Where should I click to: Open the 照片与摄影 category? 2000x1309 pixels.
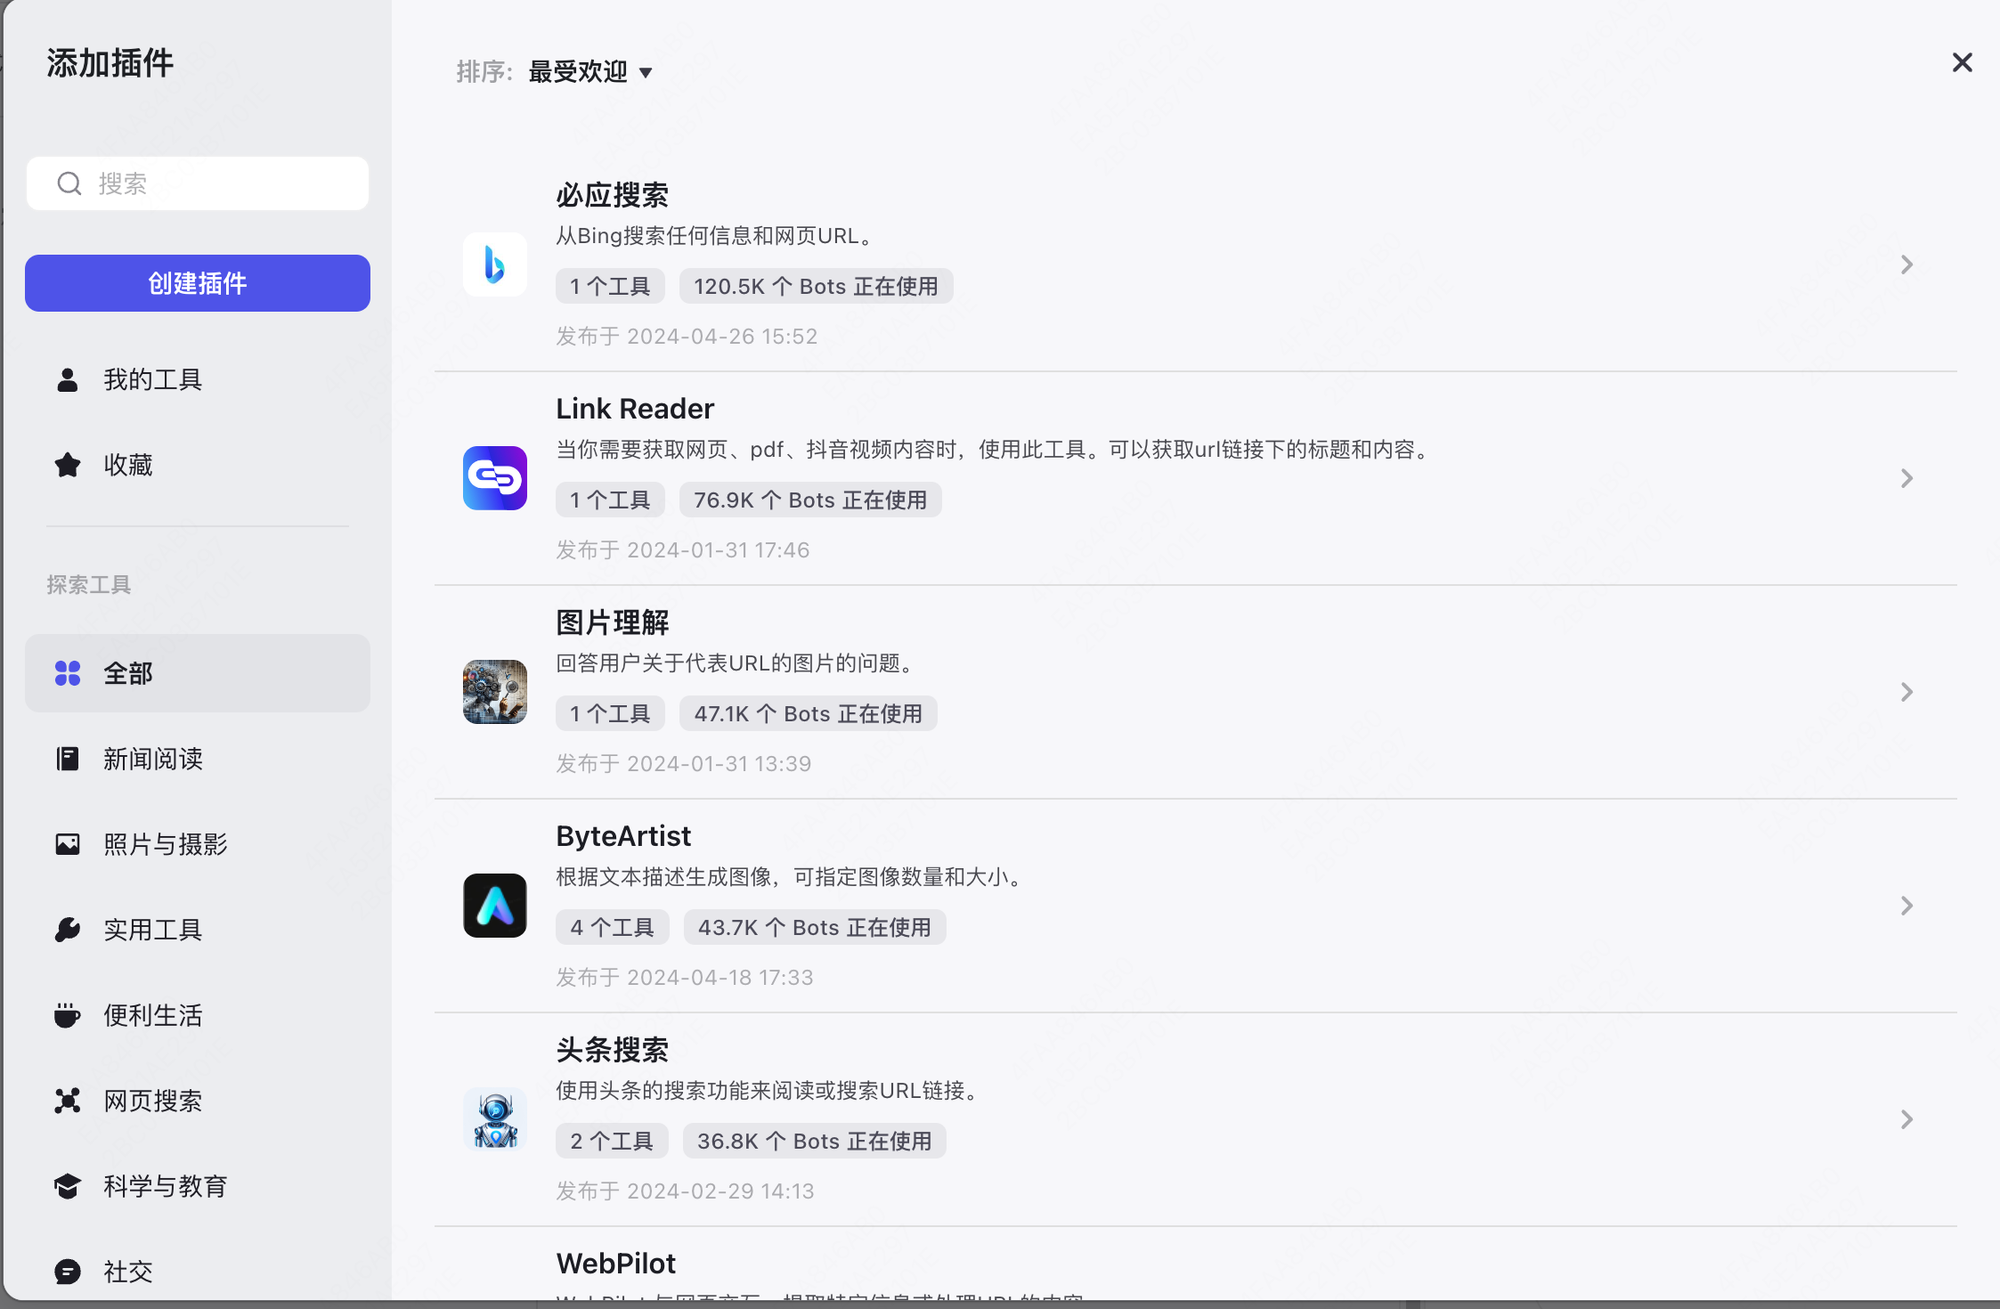pos(165,845)
